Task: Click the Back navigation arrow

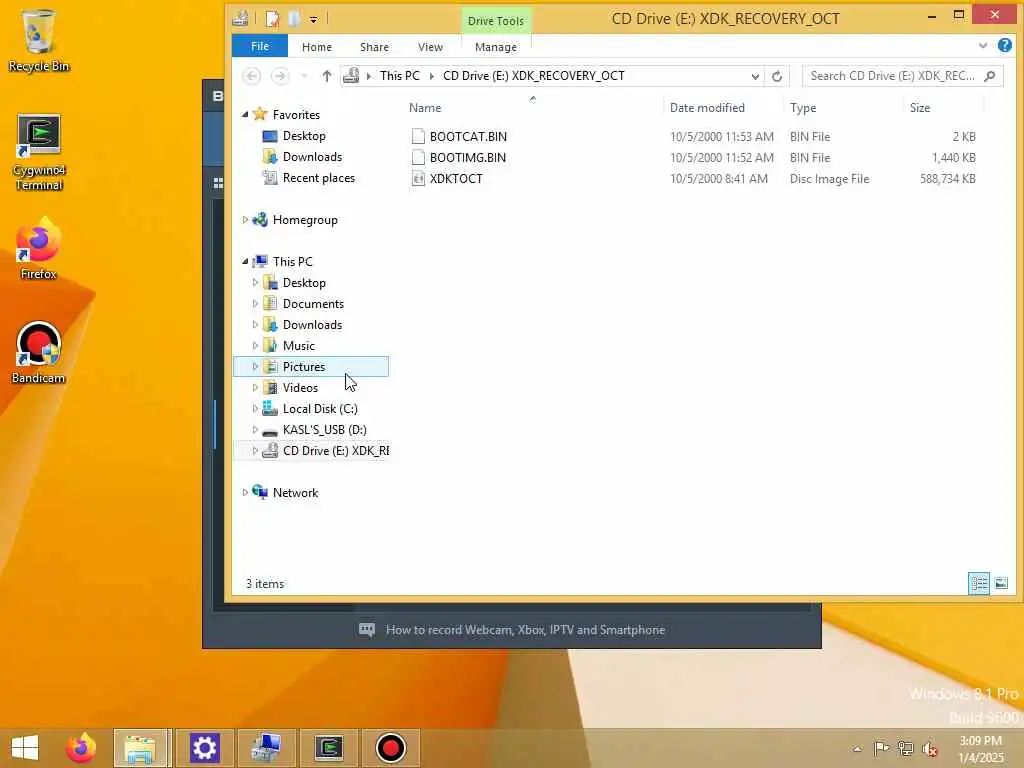Action: pyautogui.click(x=251, y=76)
